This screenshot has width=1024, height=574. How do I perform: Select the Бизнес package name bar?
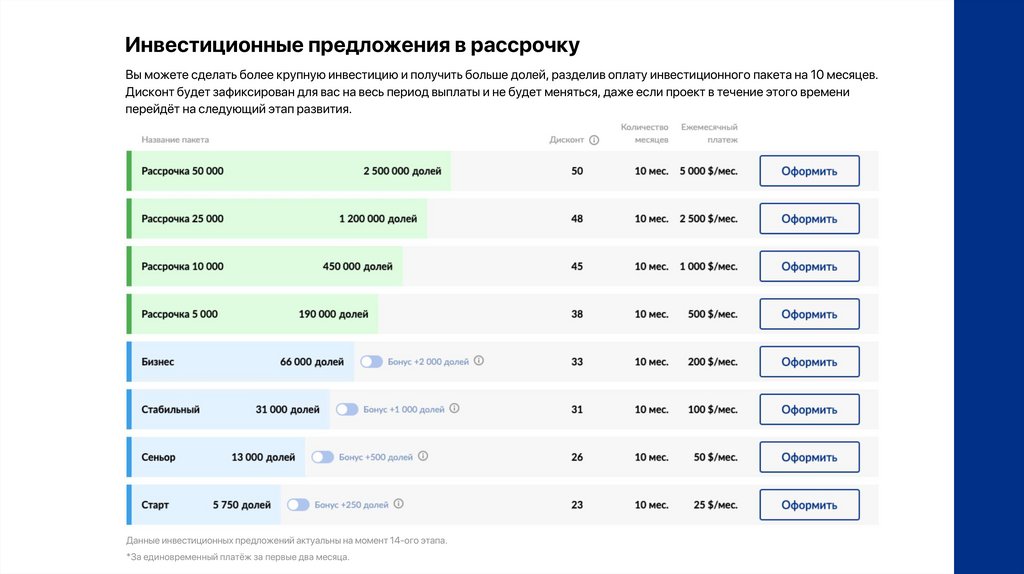click(x=241, y=362)
